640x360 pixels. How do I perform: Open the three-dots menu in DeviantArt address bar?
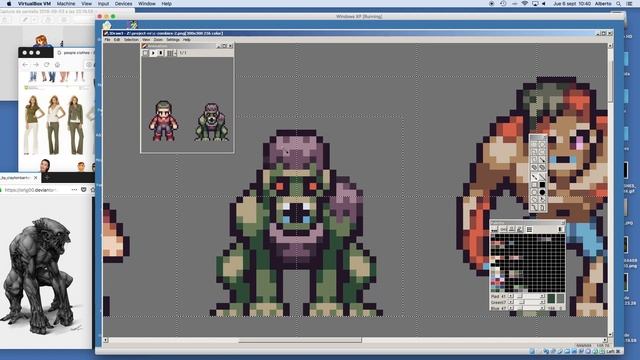[x=74, y=190]
